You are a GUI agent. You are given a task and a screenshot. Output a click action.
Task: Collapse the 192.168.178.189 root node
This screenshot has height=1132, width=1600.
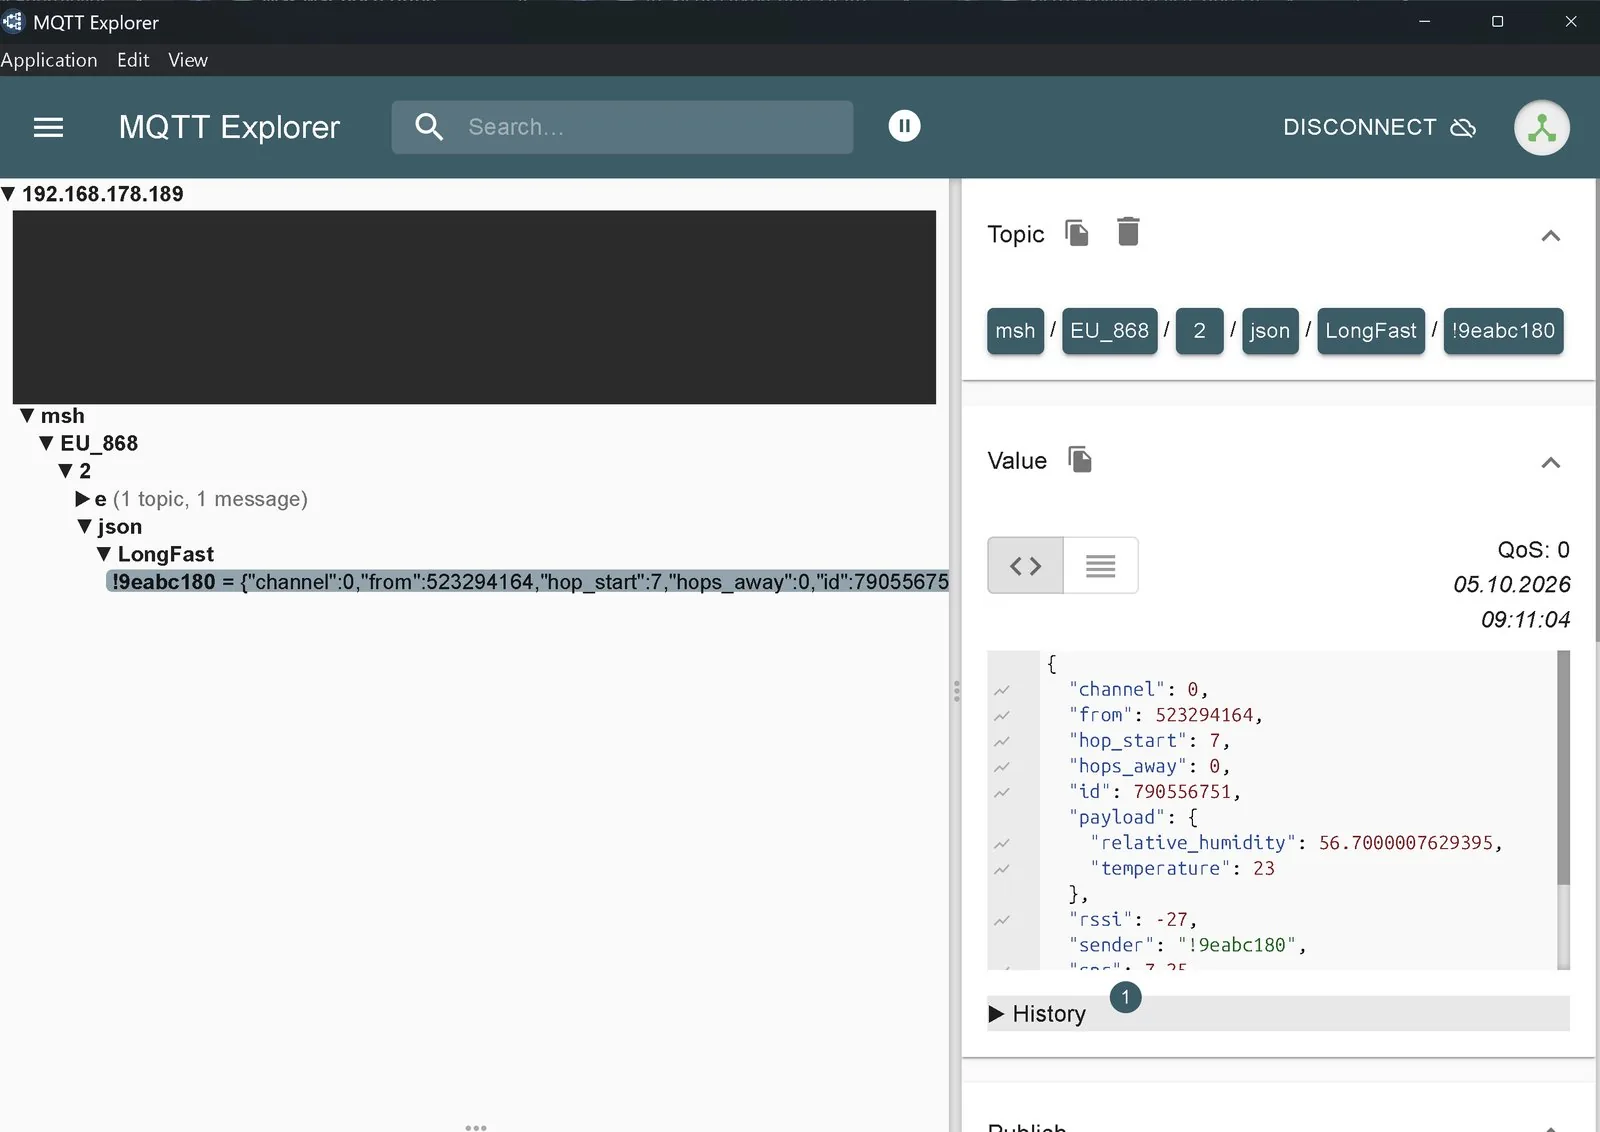[x=8, y=194]
